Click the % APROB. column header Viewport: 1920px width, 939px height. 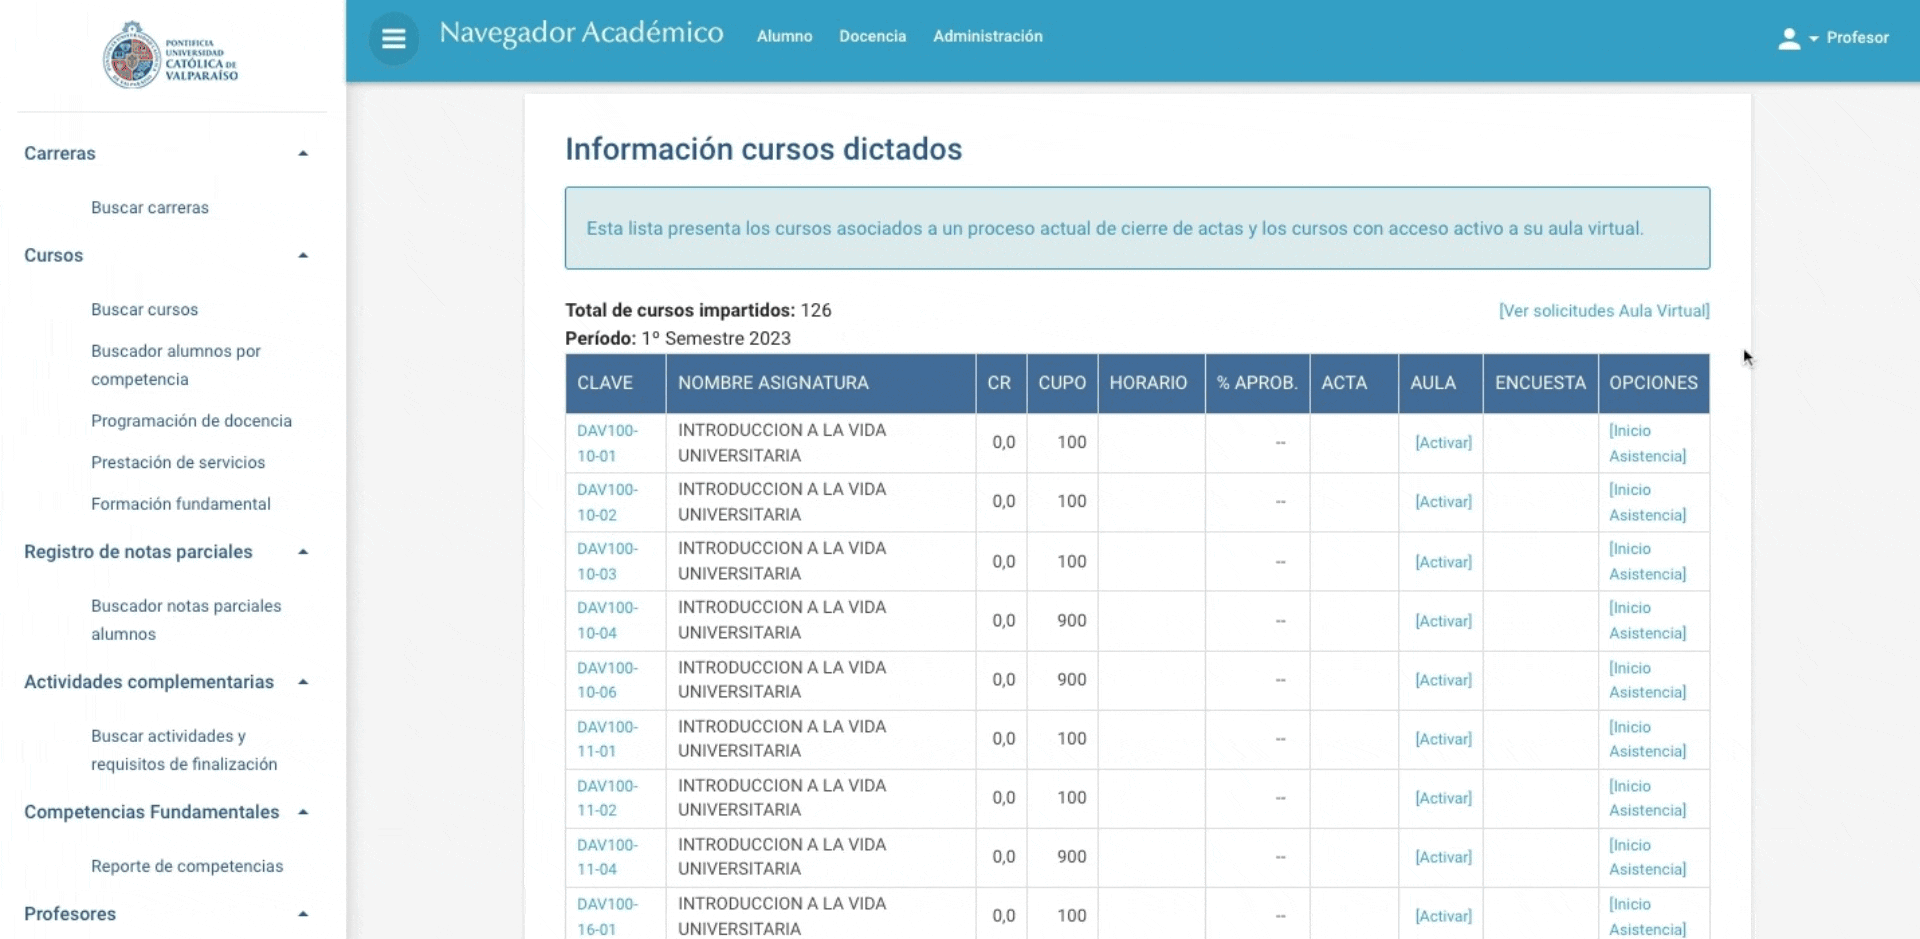click(x=1257, y=383)
